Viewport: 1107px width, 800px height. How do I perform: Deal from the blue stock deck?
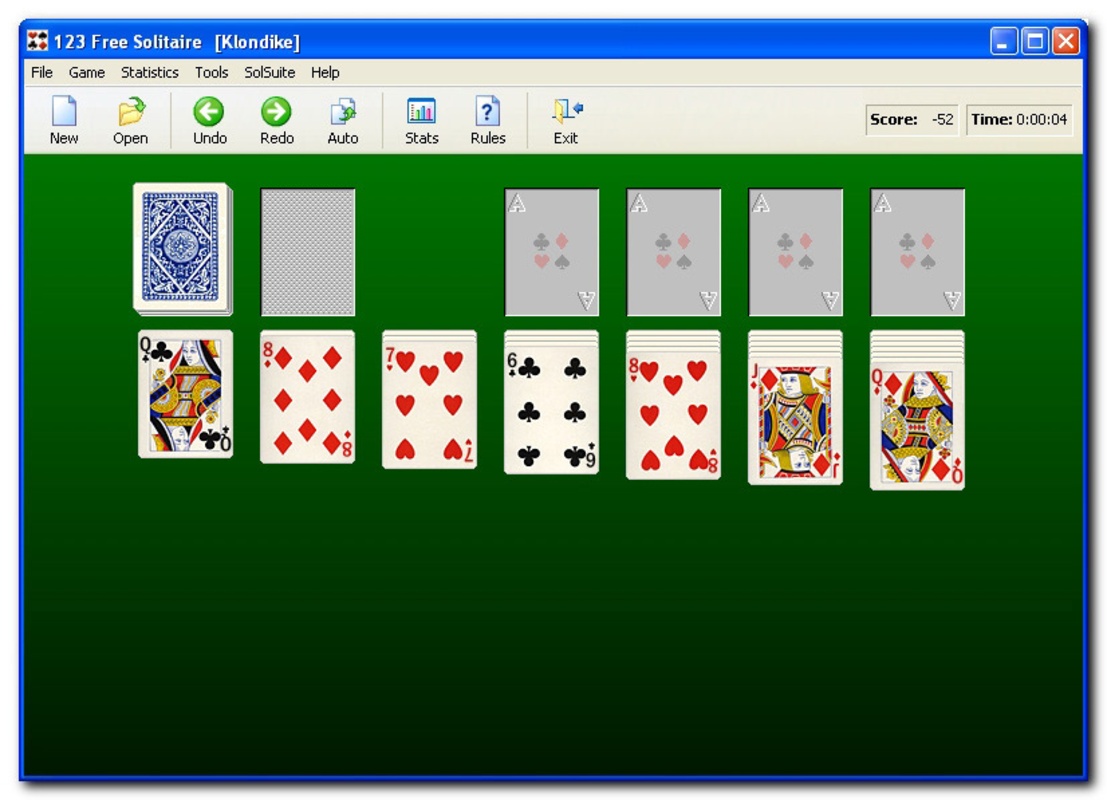183,249
